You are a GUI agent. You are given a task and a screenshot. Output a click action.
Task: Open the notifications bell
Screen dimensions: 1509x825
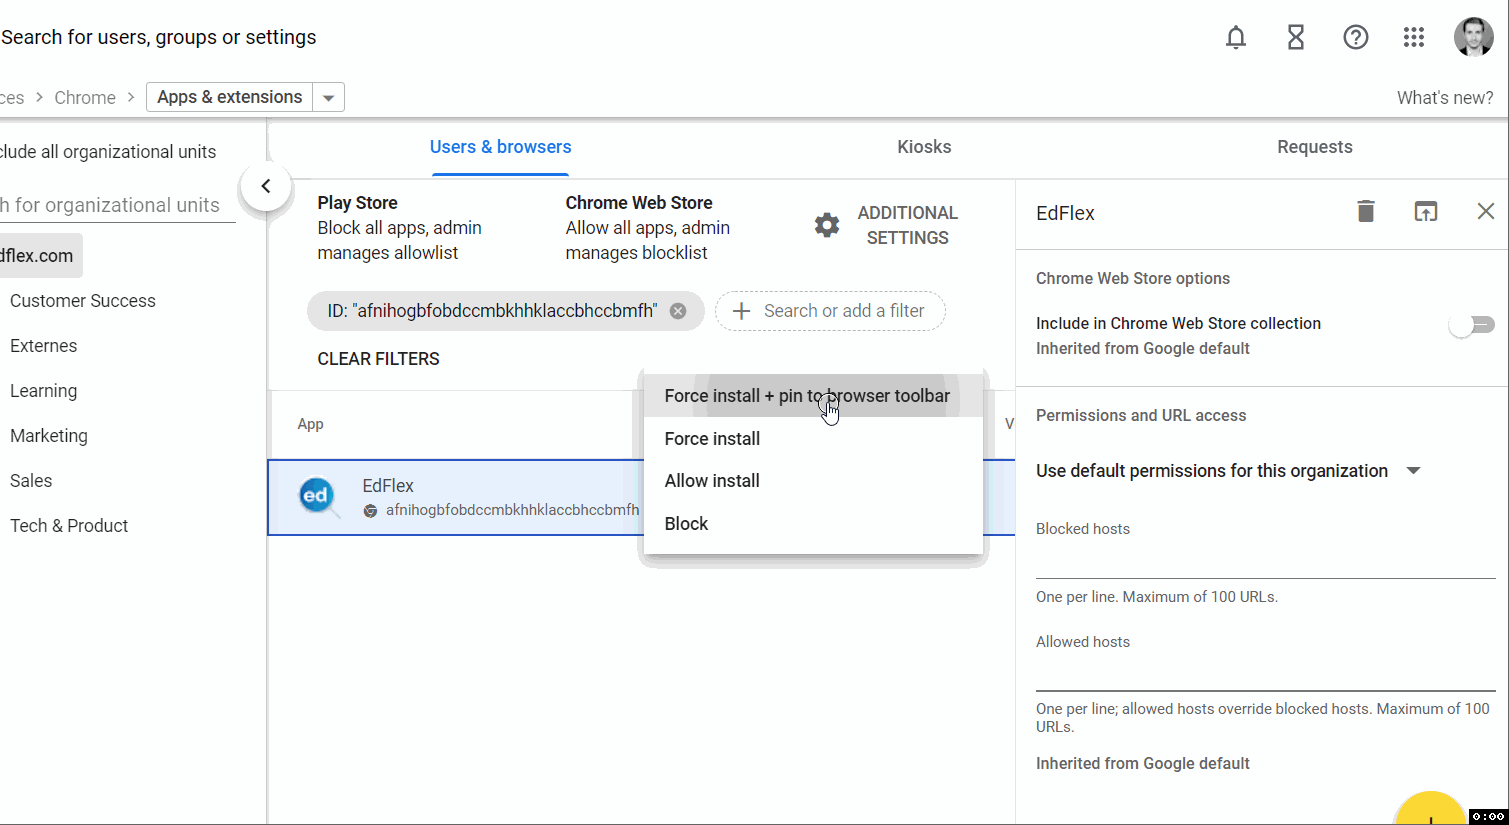tap(1236, 38)
